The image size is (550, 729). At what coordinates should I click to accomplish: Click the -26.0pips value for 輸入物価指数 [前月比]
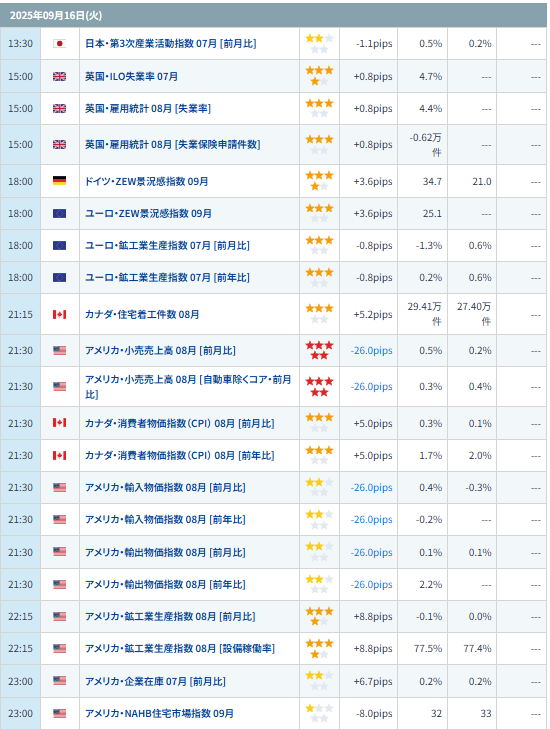(371, 488)
